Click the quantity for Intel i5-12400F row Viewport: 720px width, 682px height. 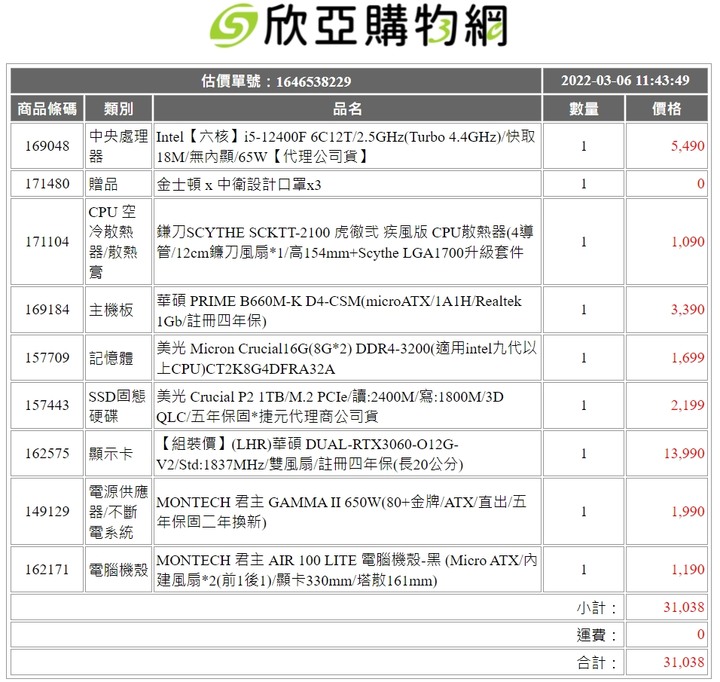tap(584, 146)
